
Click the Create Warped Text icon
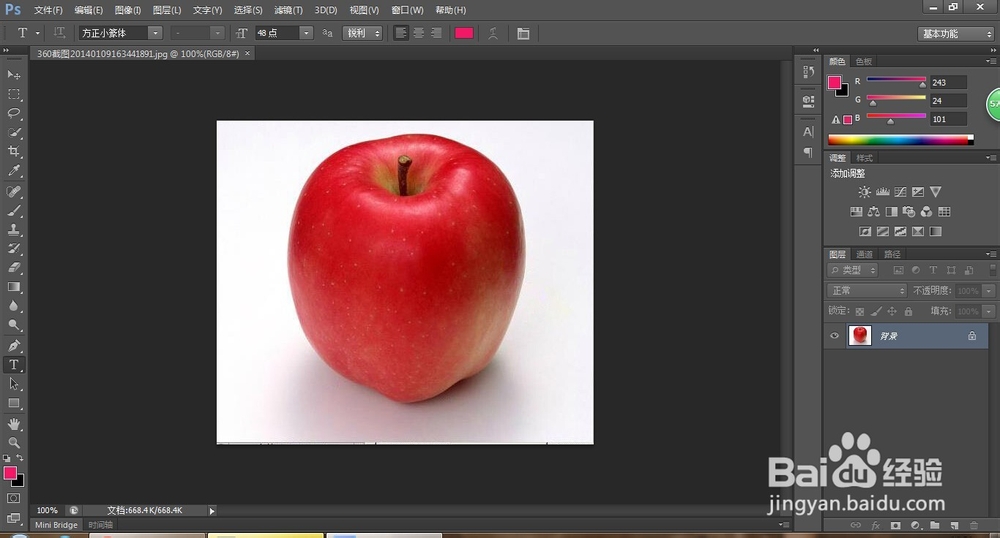493,33
